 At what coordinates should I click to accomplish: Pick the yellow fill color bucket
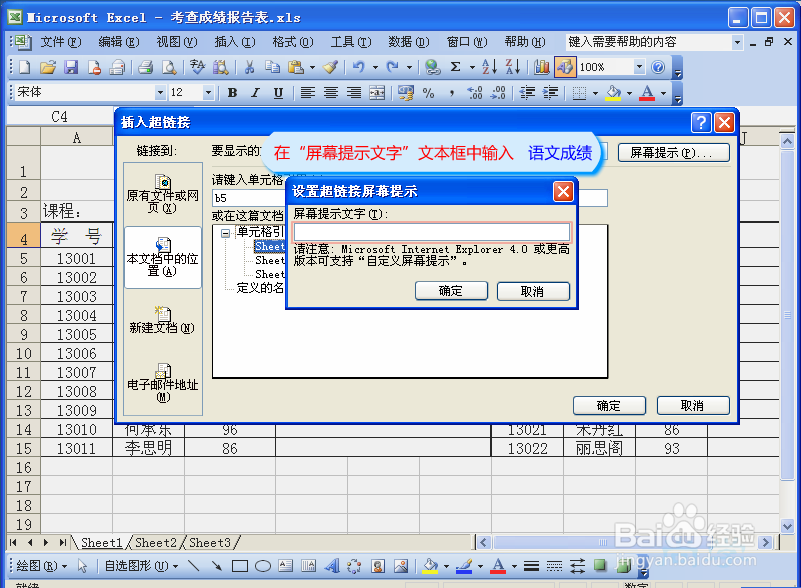tap(613, 92)
